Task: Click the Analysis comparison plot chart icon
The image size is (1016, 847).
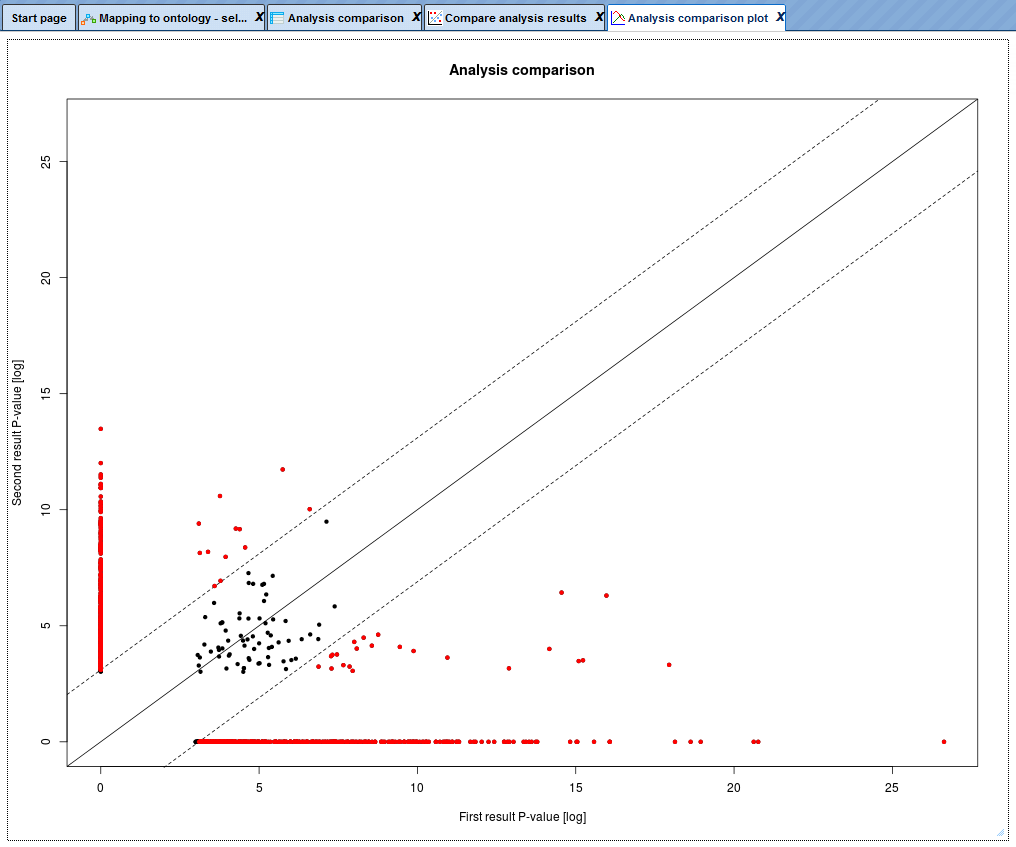Action: [618, 18]
